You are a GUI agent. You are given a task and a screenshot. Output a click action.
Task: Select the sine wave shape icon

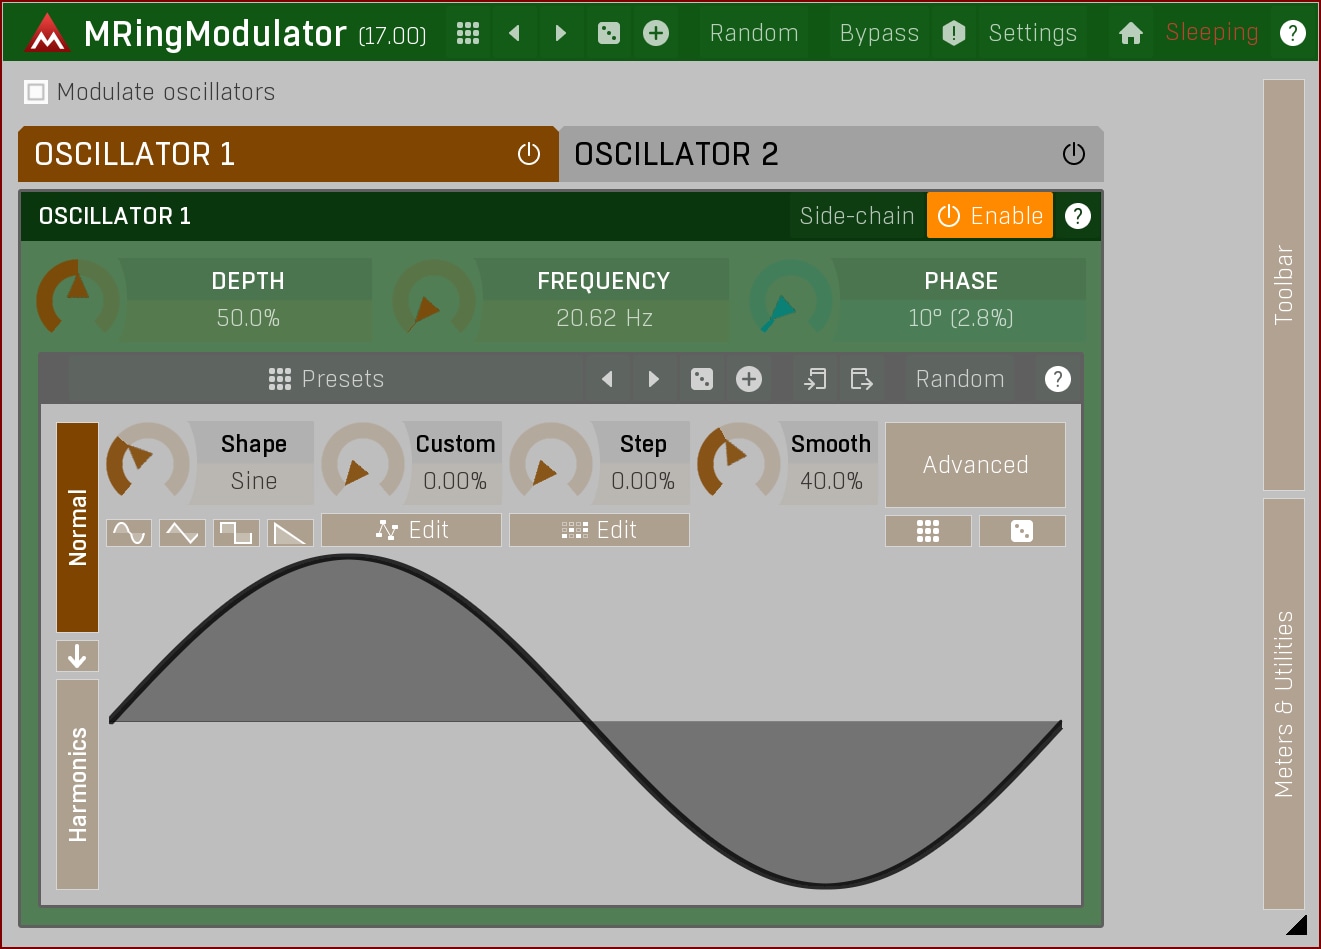coord(129,533)
